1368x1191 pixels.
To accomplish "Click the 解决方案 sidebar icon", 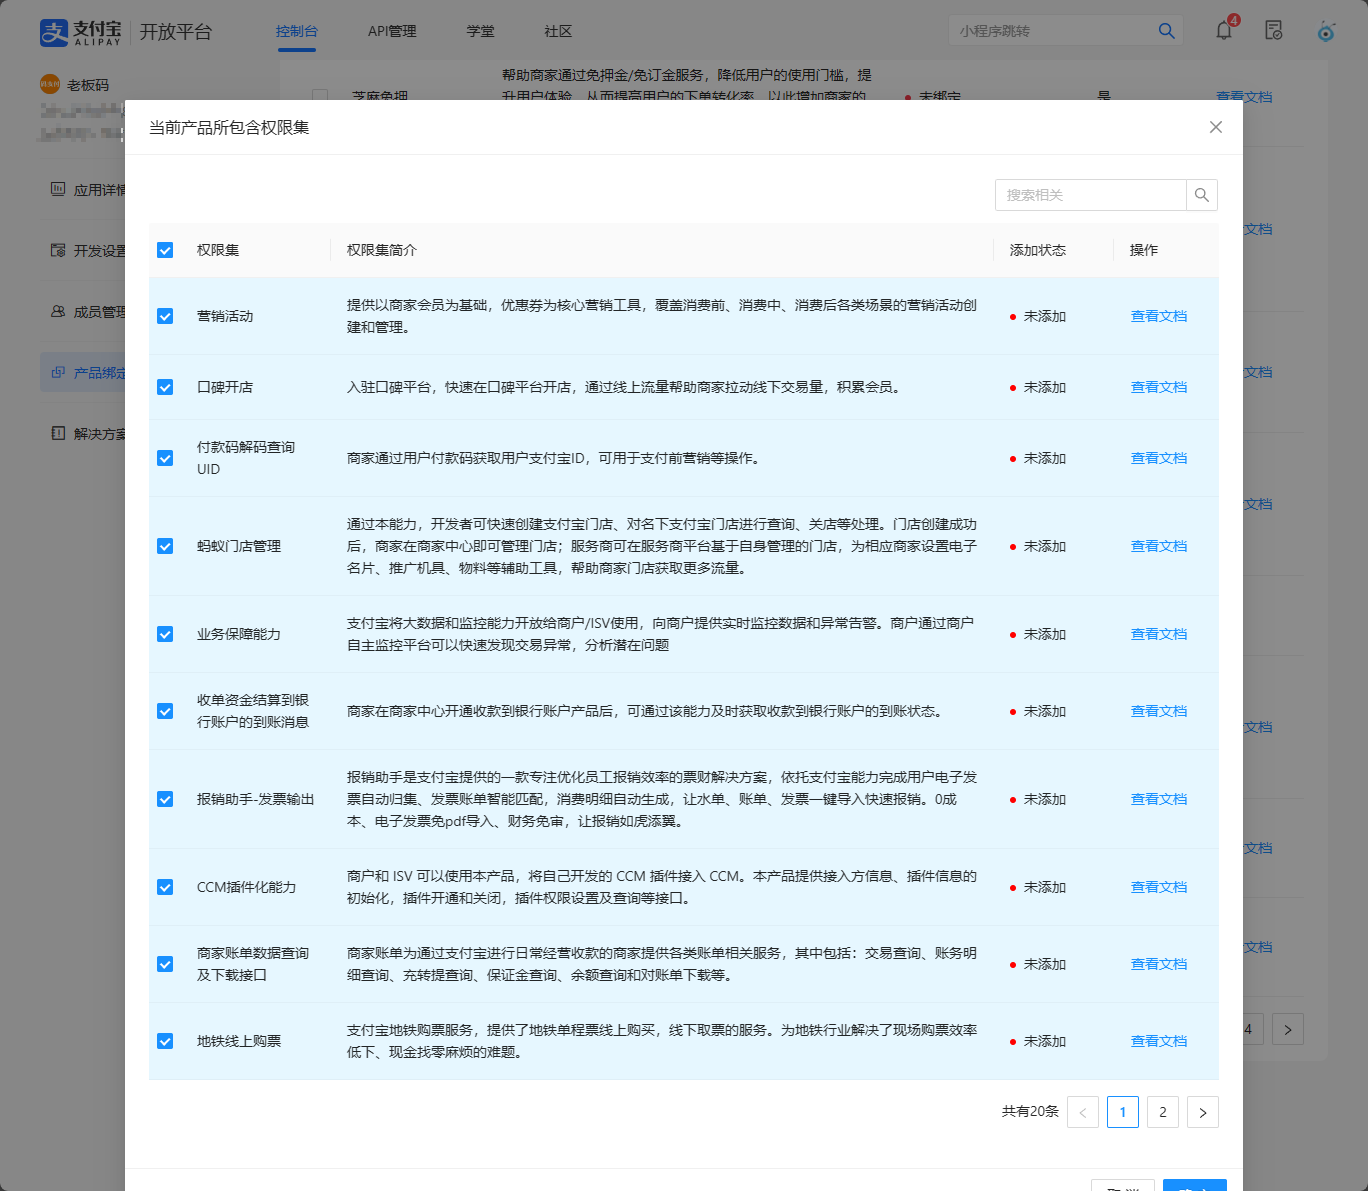I will (58, 433).
